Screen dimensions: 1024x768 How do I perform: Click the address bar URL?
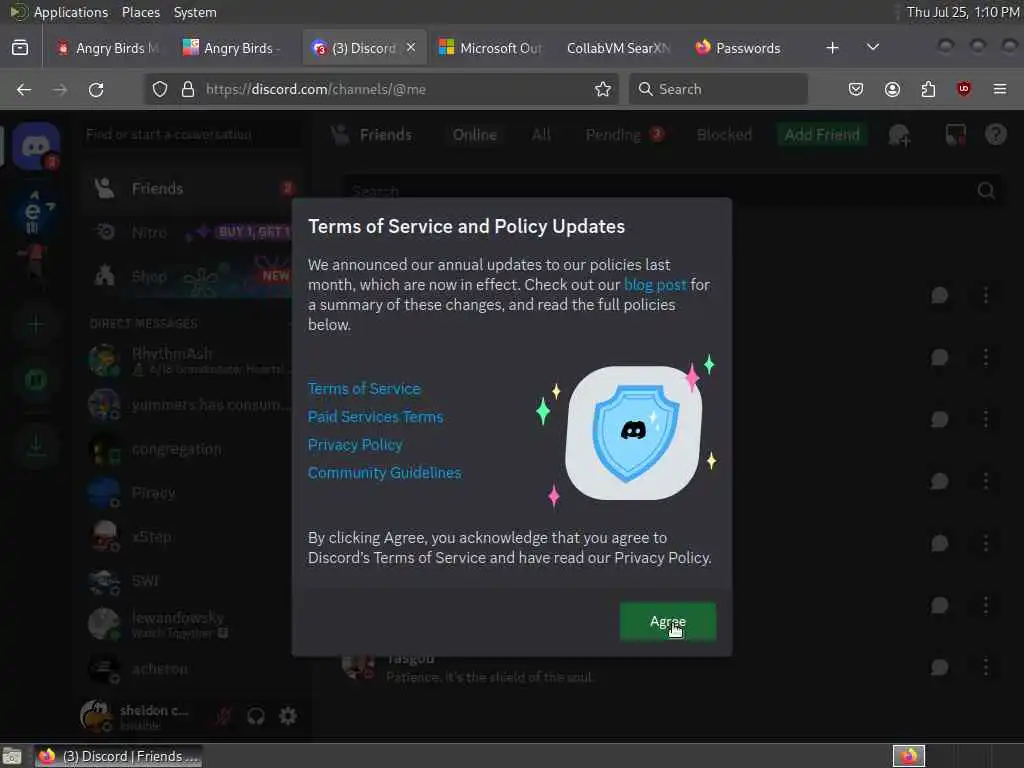tap(316, 89)
